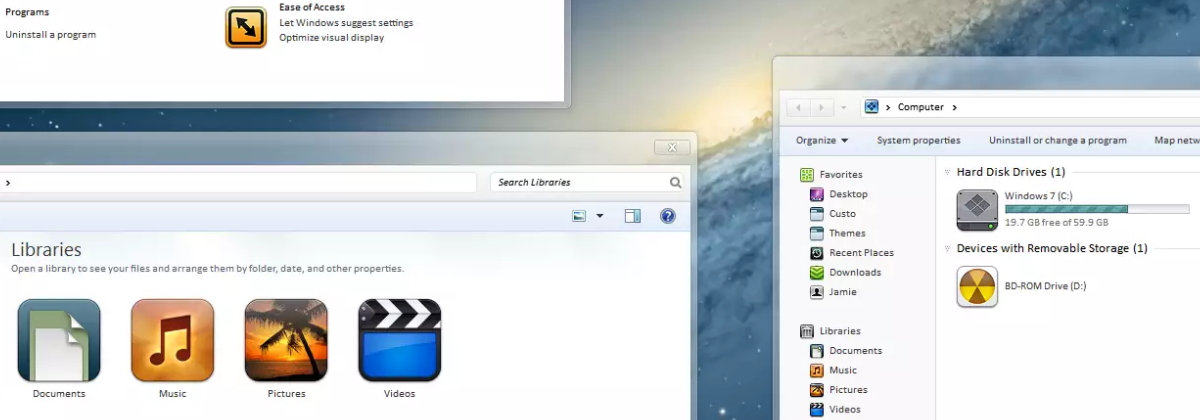1200x420 pixels.
Task: Click System properties toolbar button
Action: click(x=919, y=140)
